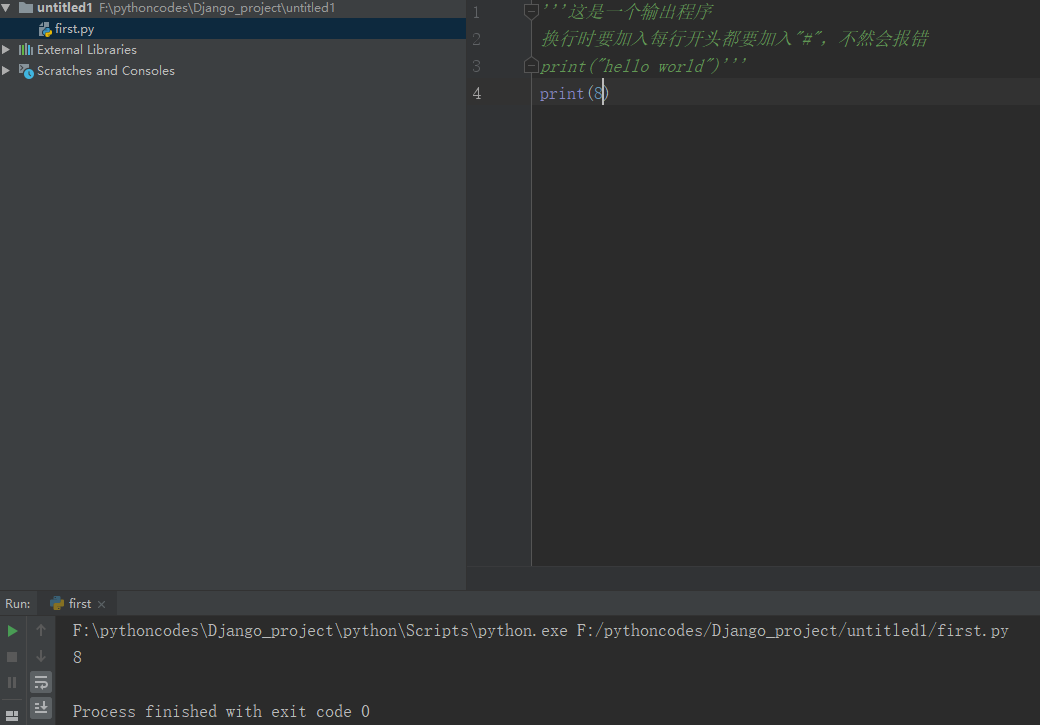Expand the External Libraries node
This screenshot has height=725, width=1040.
(6, 50)
